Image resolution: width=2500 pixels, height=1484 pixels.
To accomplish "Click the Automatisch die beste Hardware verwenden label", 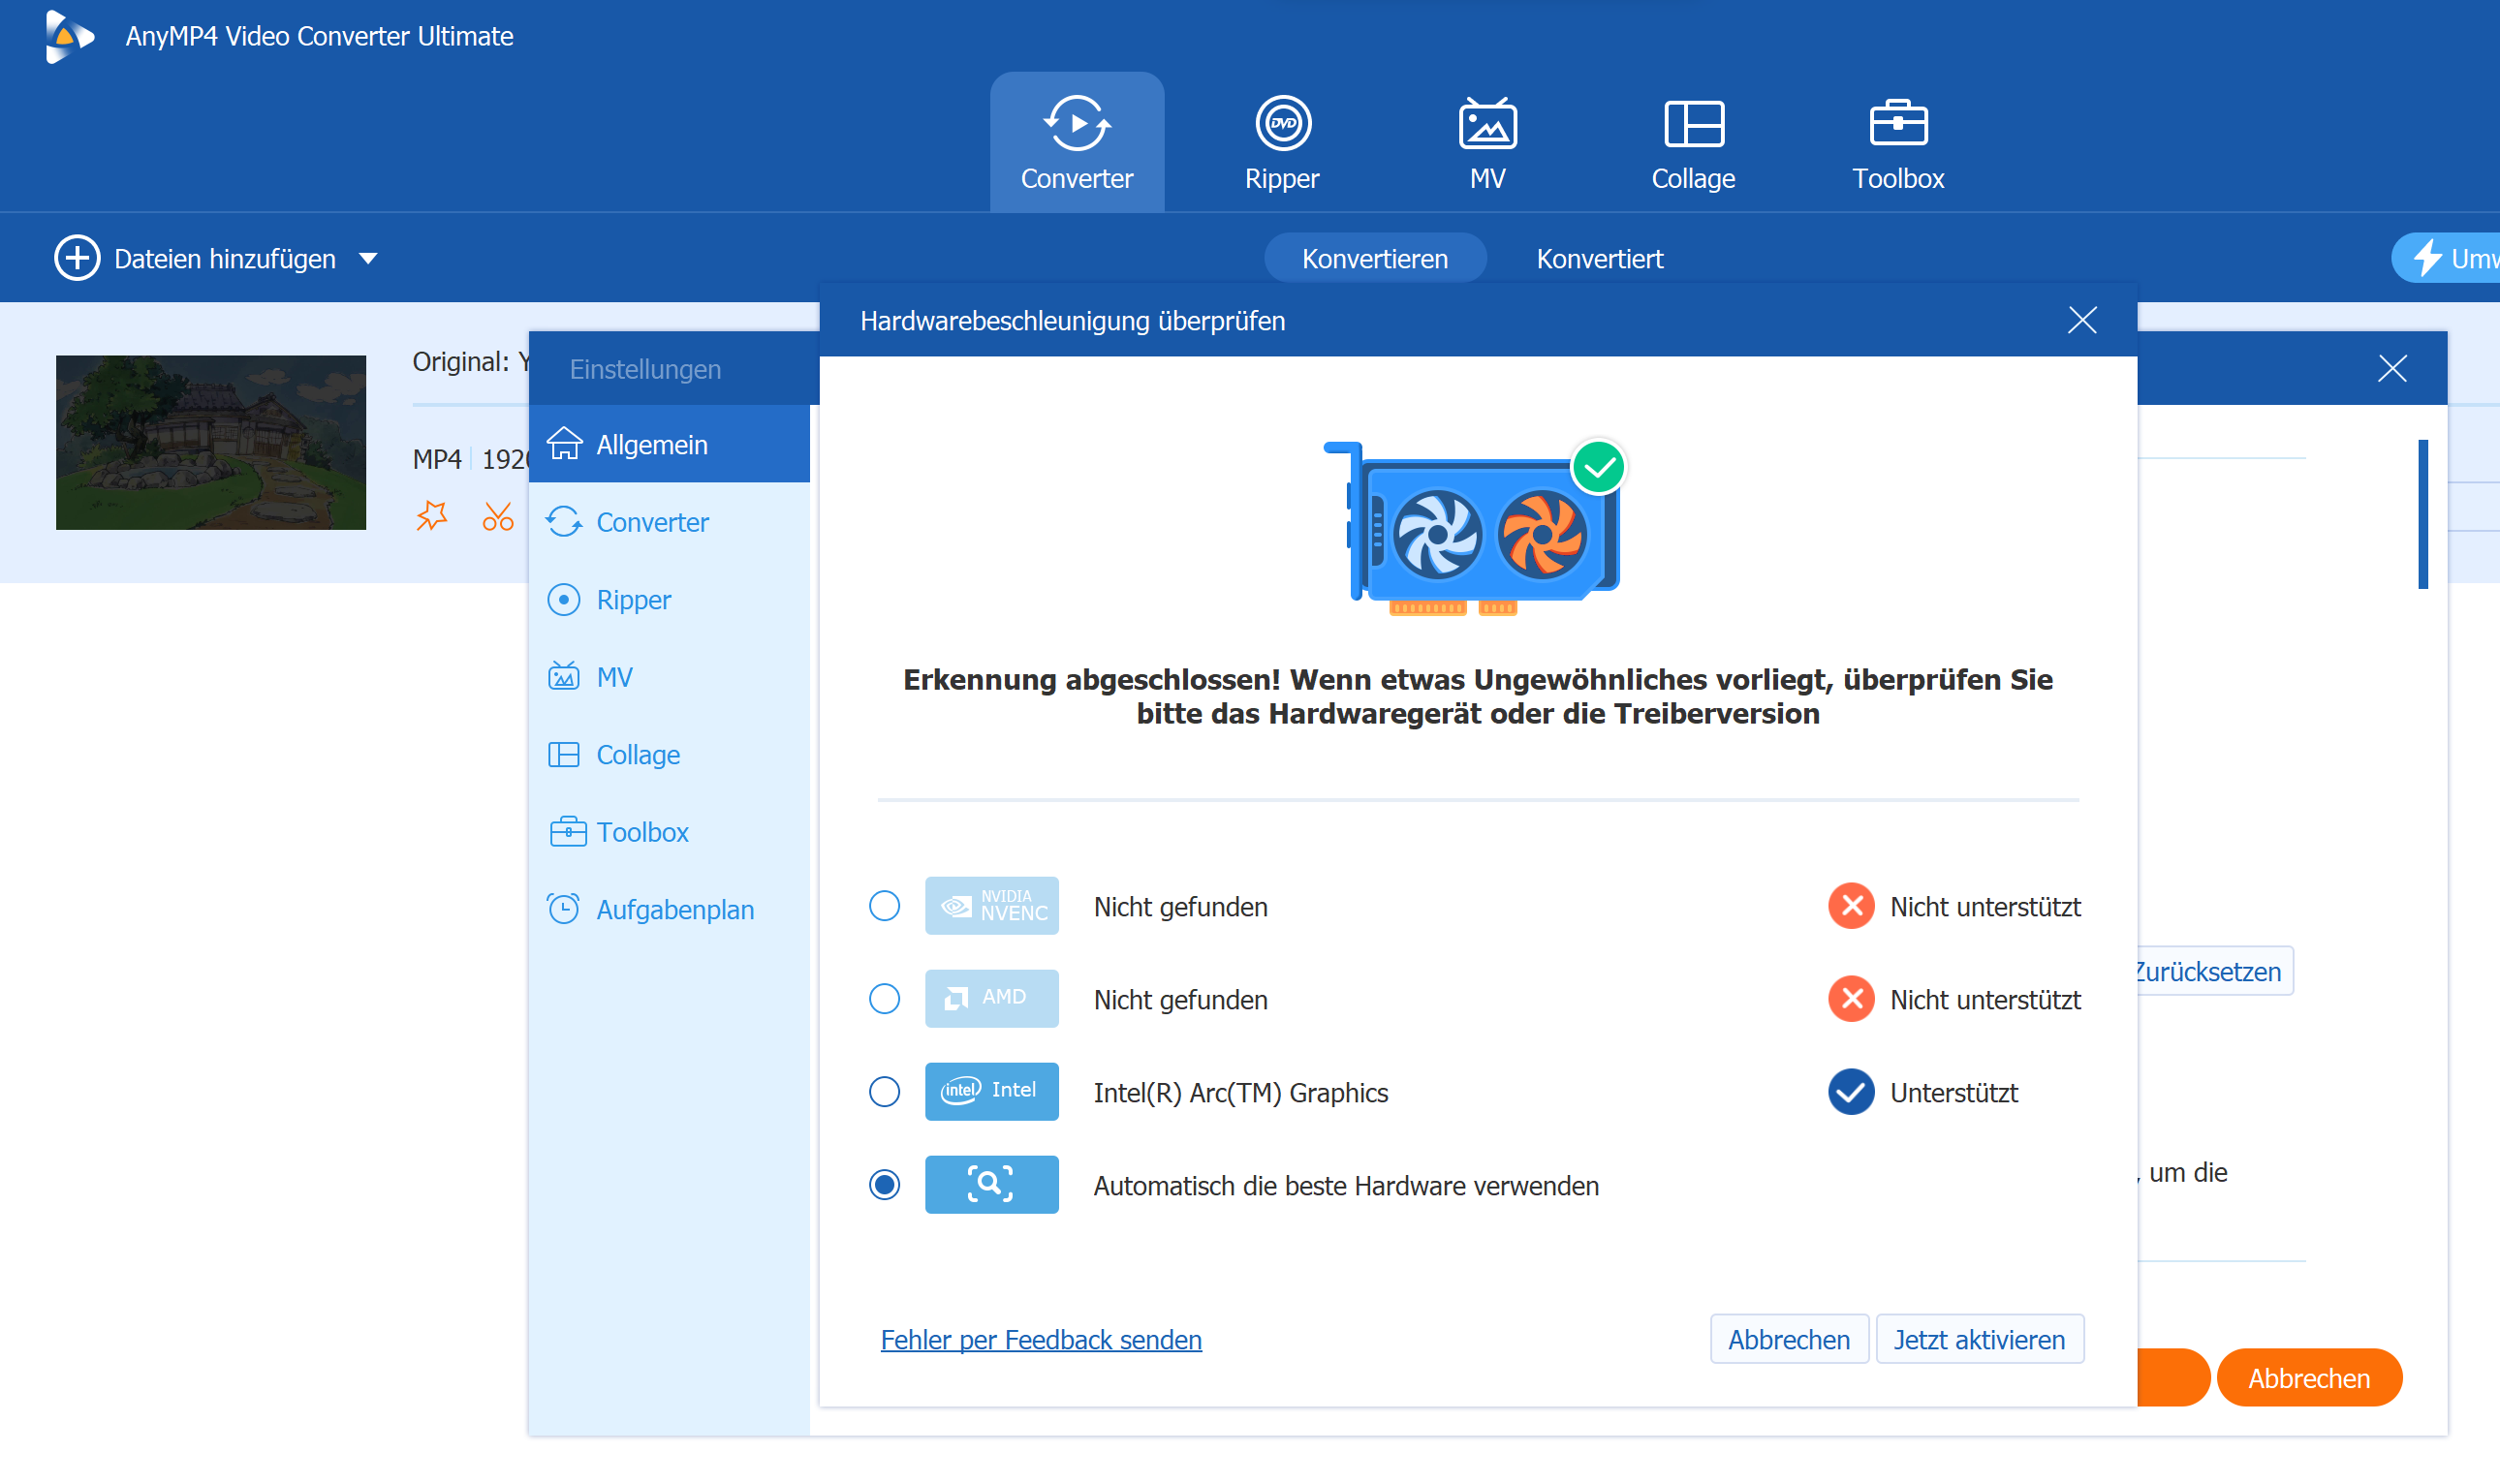I will 1346,1186.
